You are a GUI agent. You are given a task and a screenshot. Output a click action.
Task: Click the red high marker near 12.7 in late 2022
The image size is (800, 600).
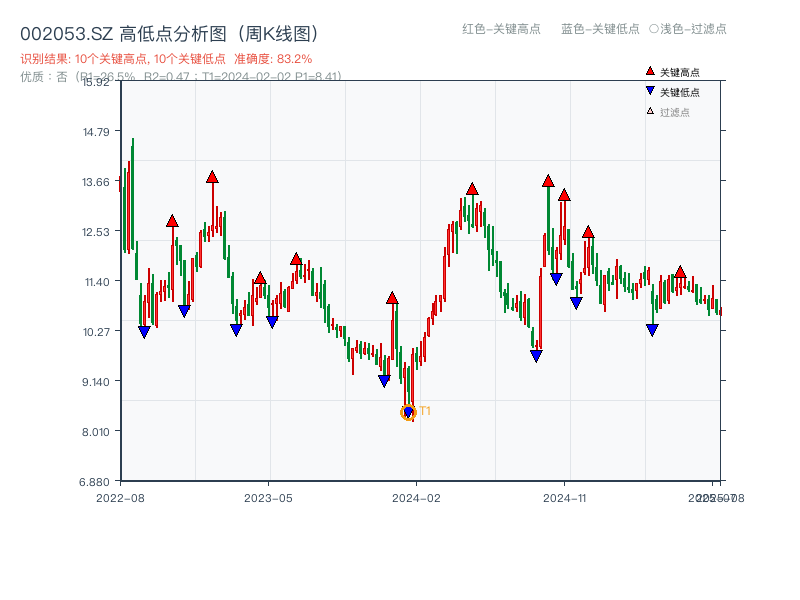[x=172, y=221]
